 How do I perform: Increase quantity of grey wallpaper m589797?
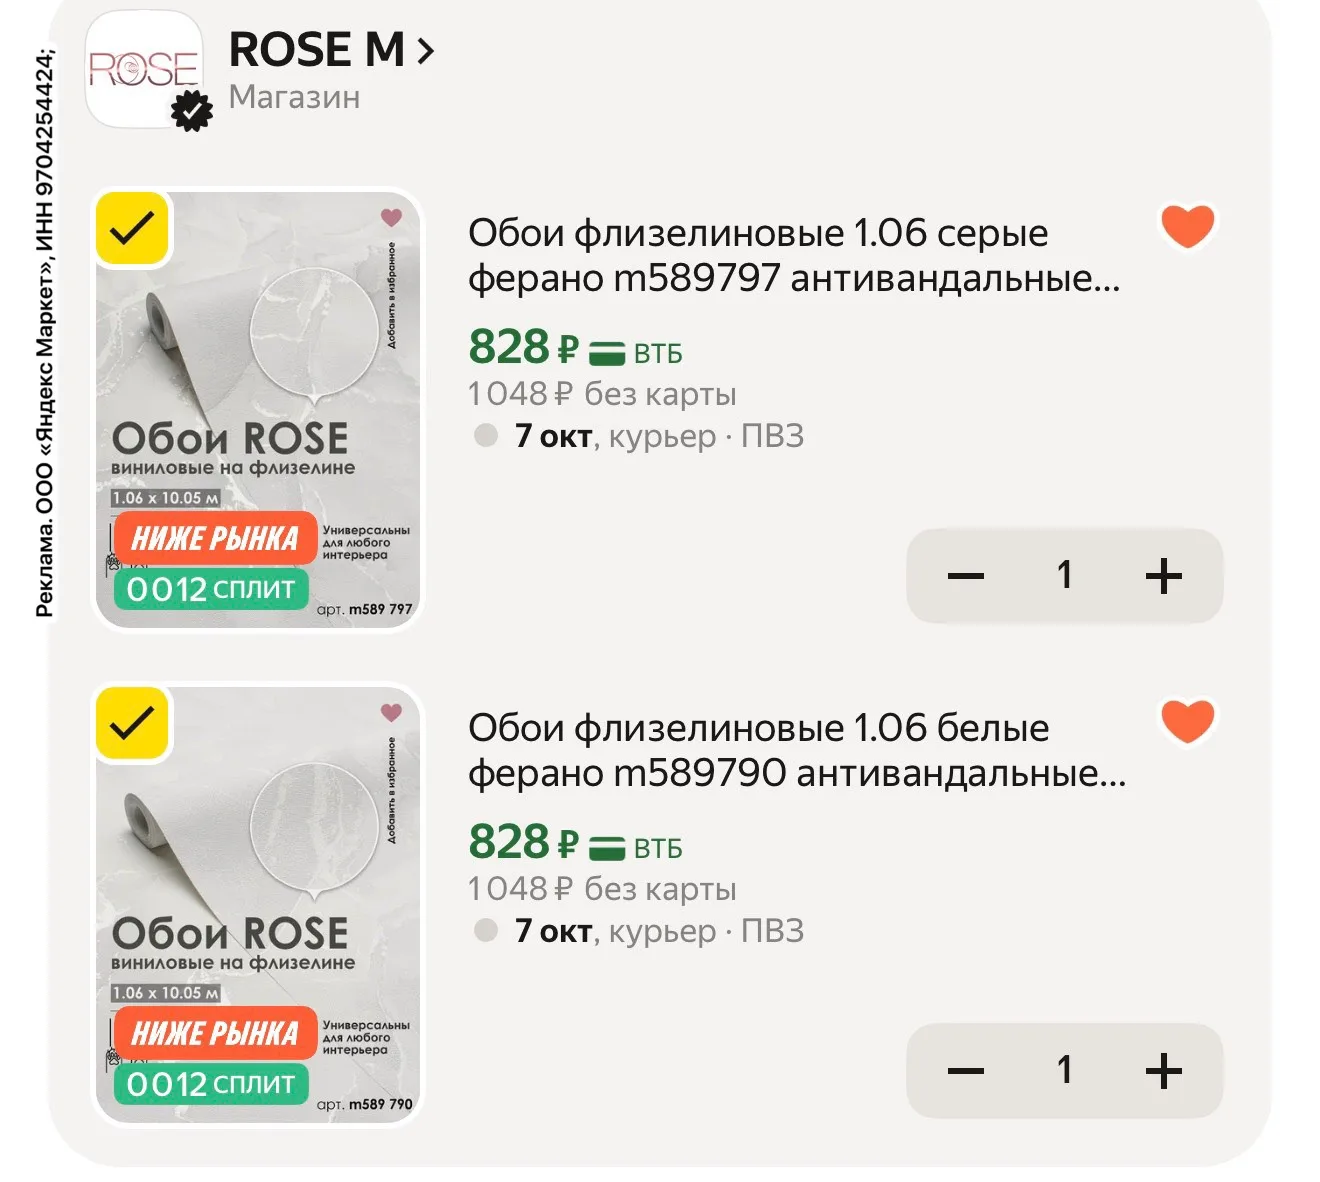pyautogui.click(x=1164, y=575)
